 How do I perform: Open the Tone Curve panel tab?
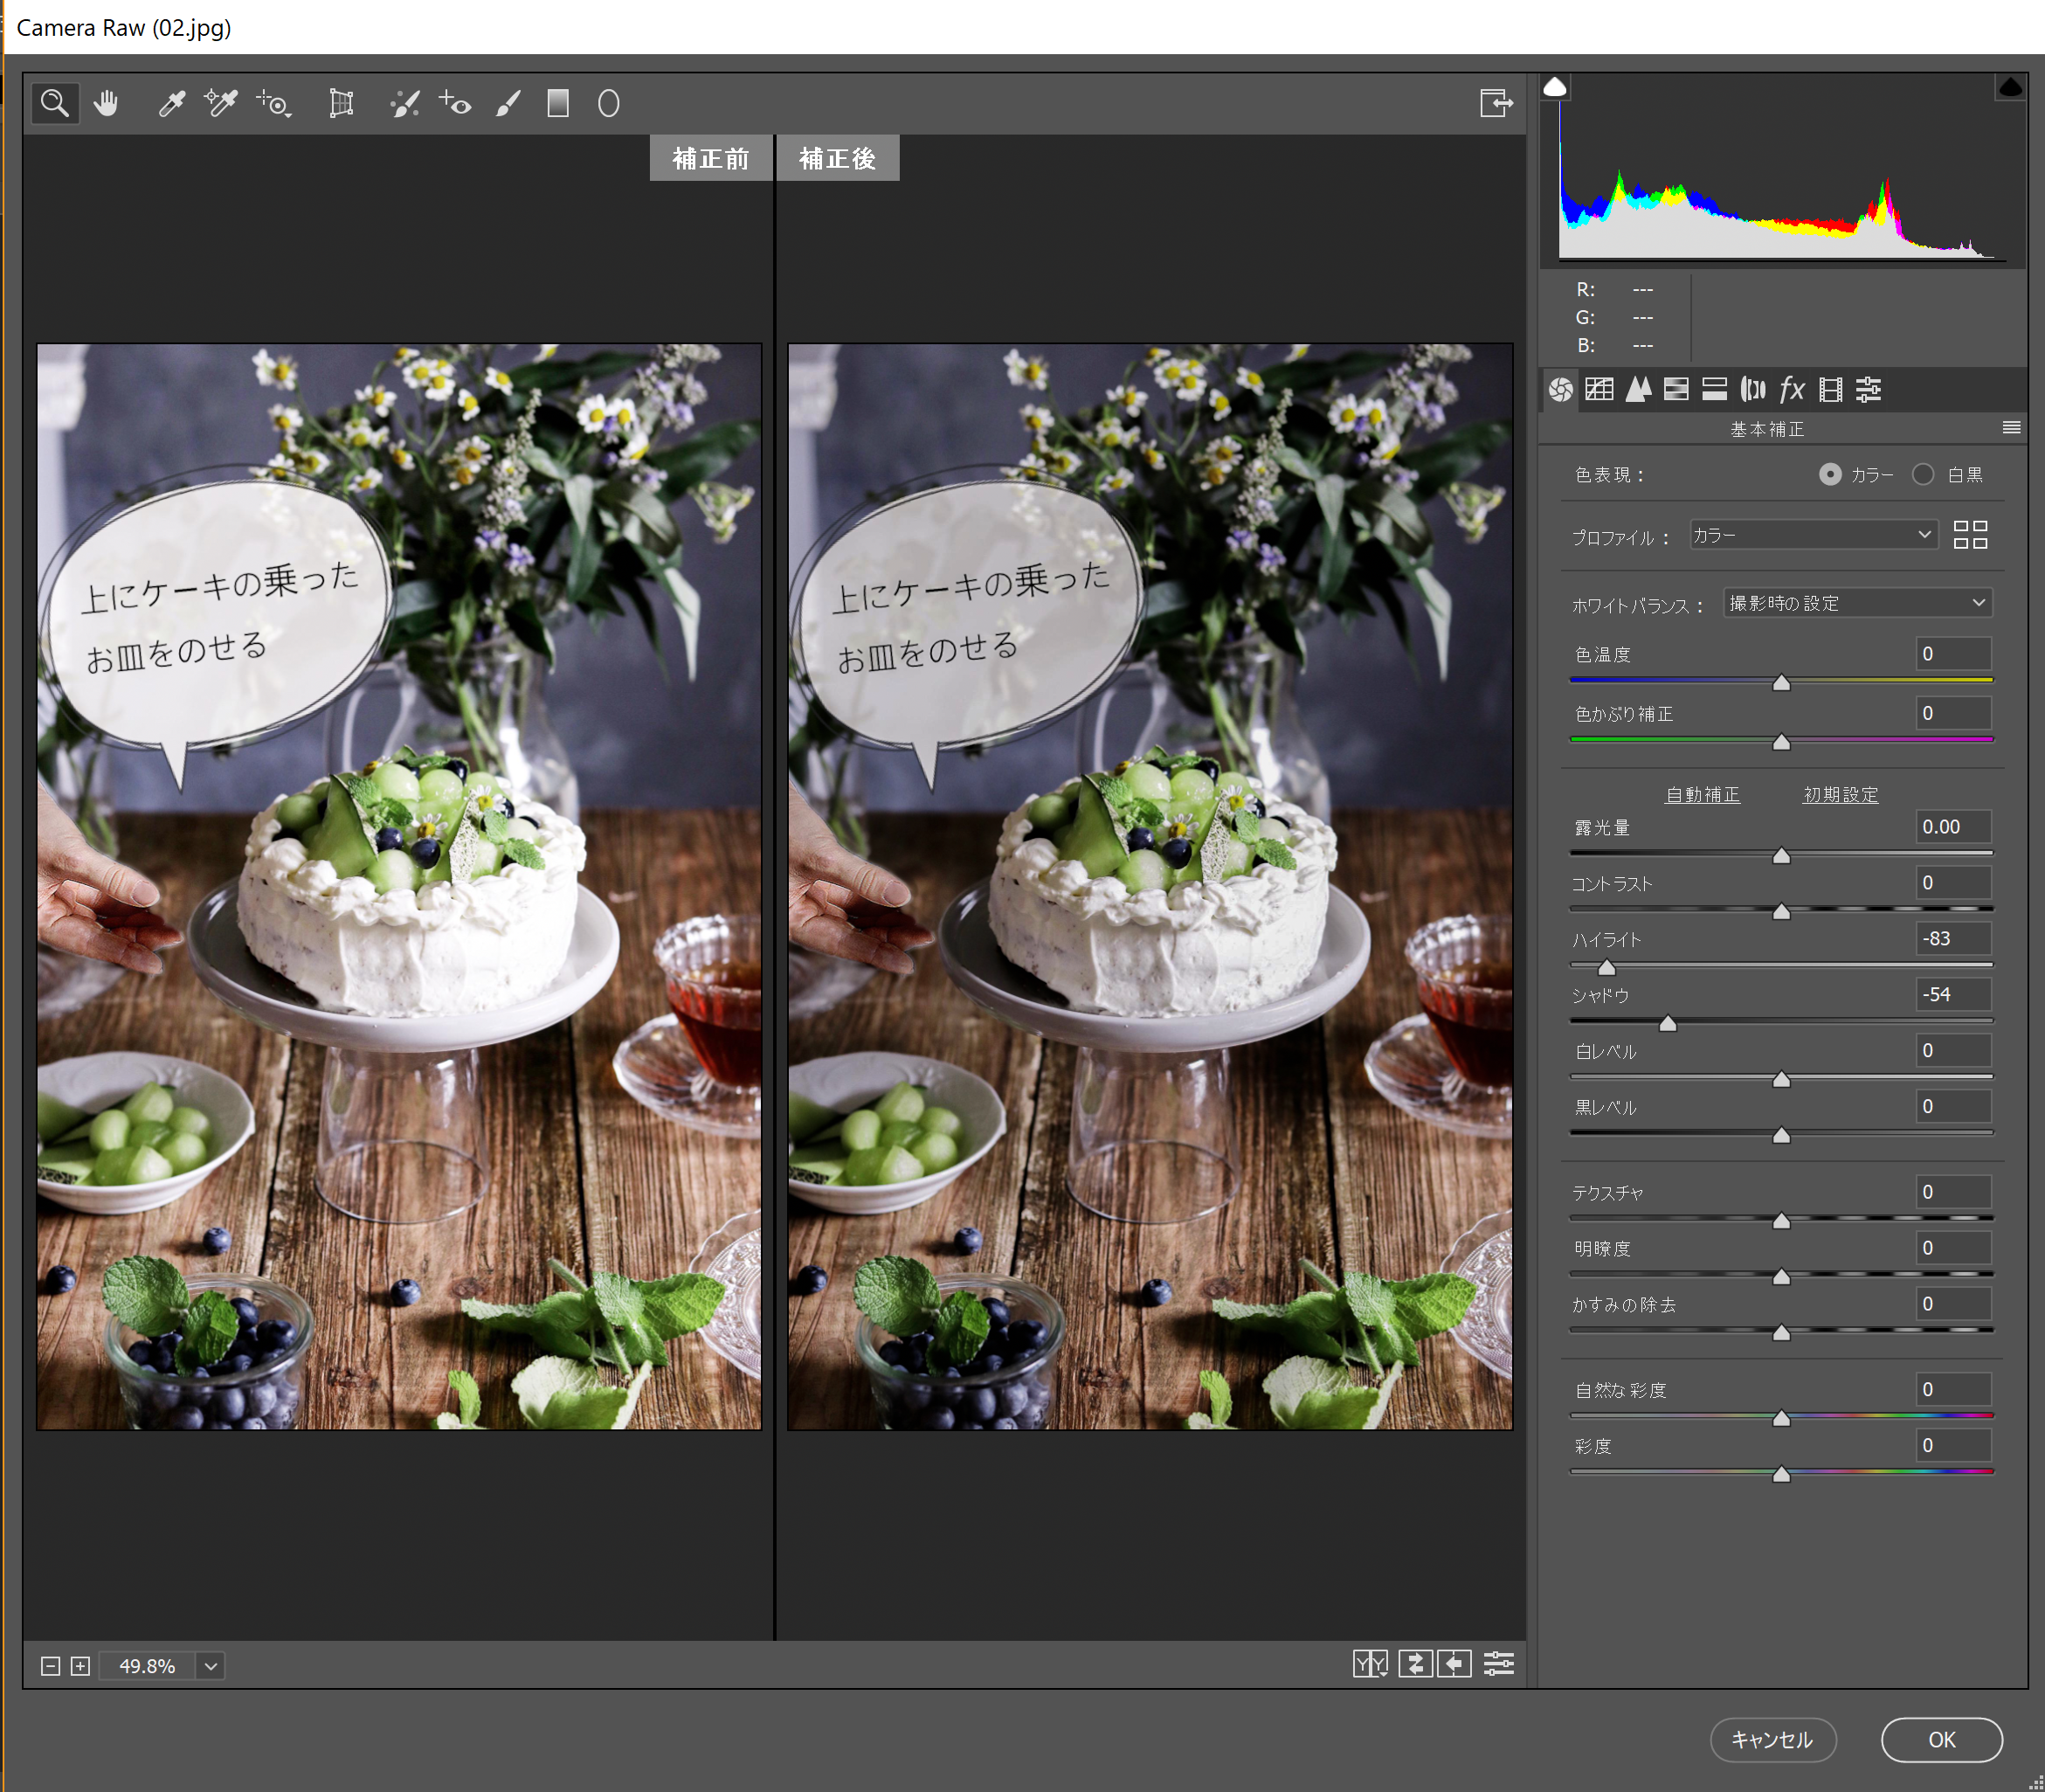pos(1599,390)
